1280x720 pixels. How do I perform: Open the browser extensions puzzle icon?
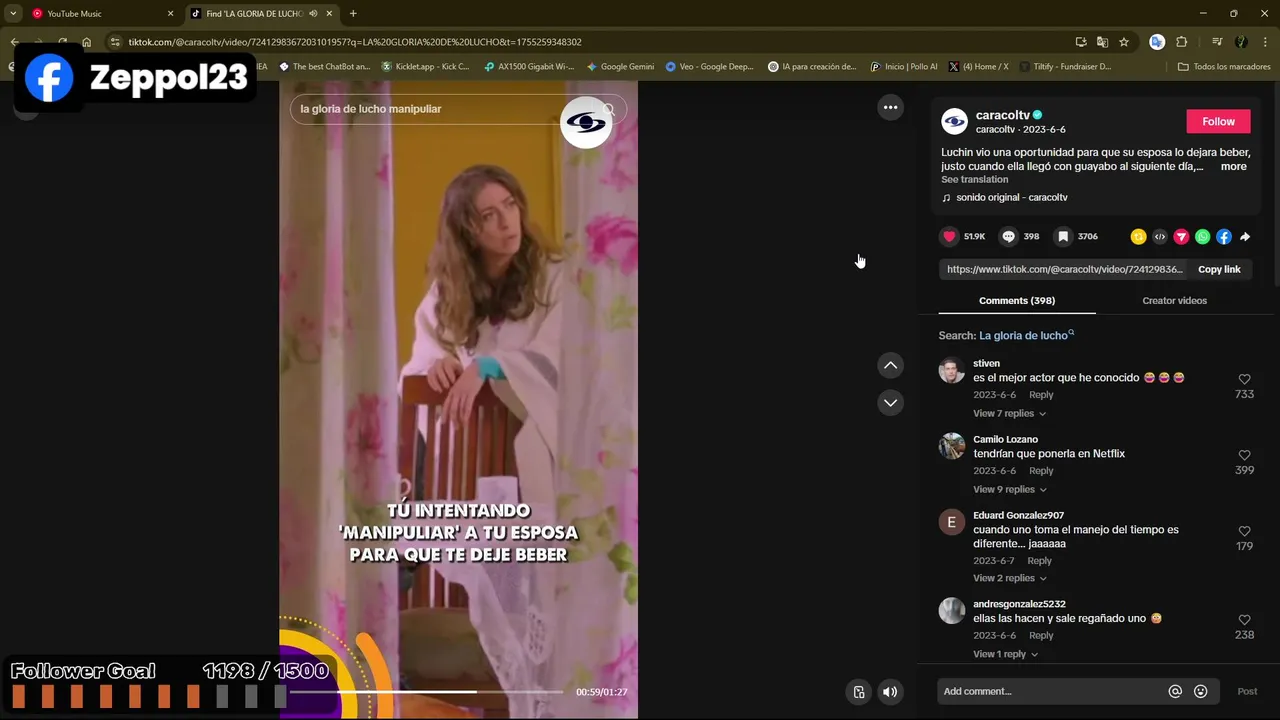click(x=1181, y=42)
